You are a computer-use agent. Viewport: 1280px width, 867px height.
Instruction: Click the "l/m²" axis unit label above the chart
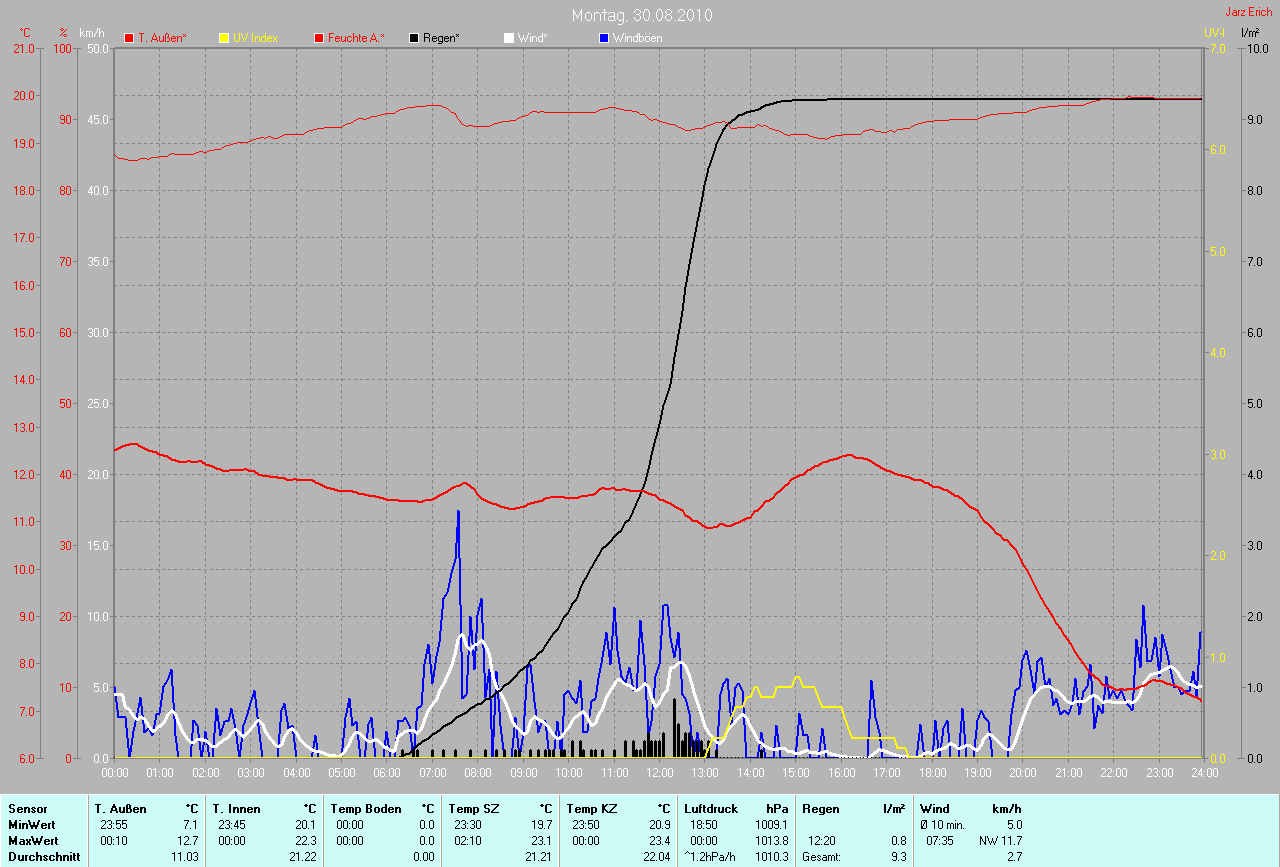1249,33
